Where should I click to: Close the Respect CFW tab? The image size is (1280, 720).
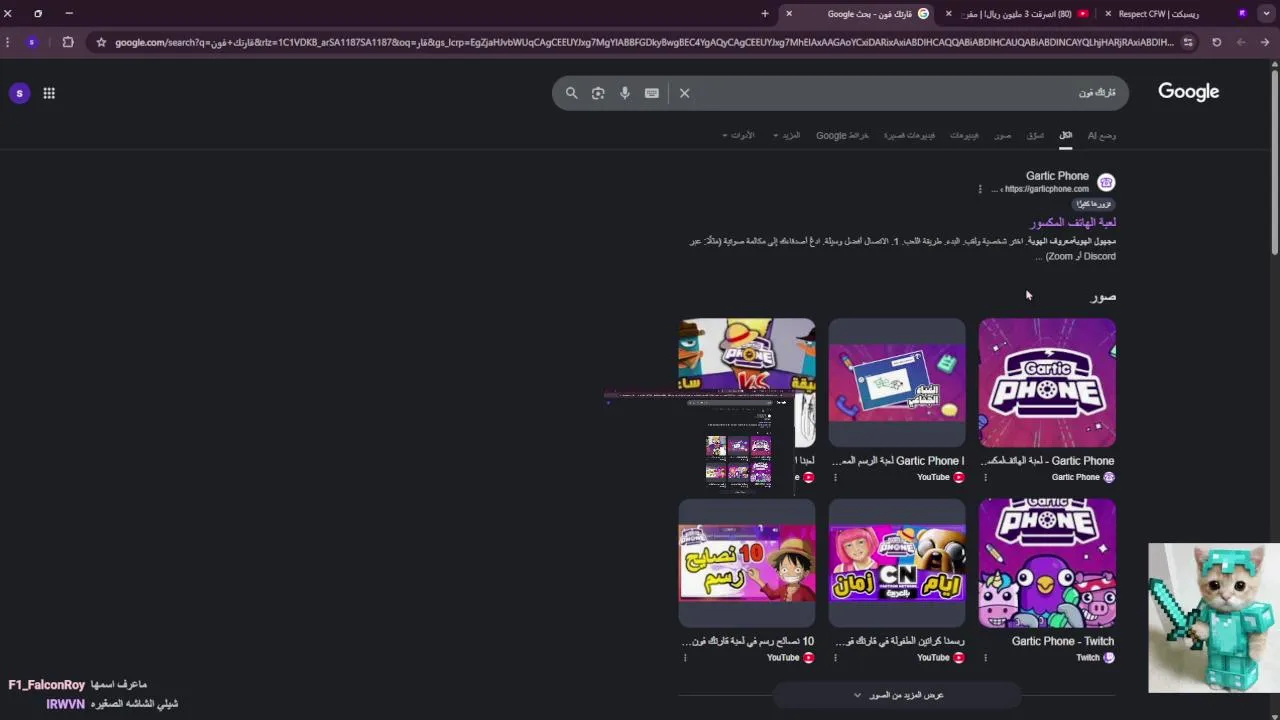(x=1108, y=14)
